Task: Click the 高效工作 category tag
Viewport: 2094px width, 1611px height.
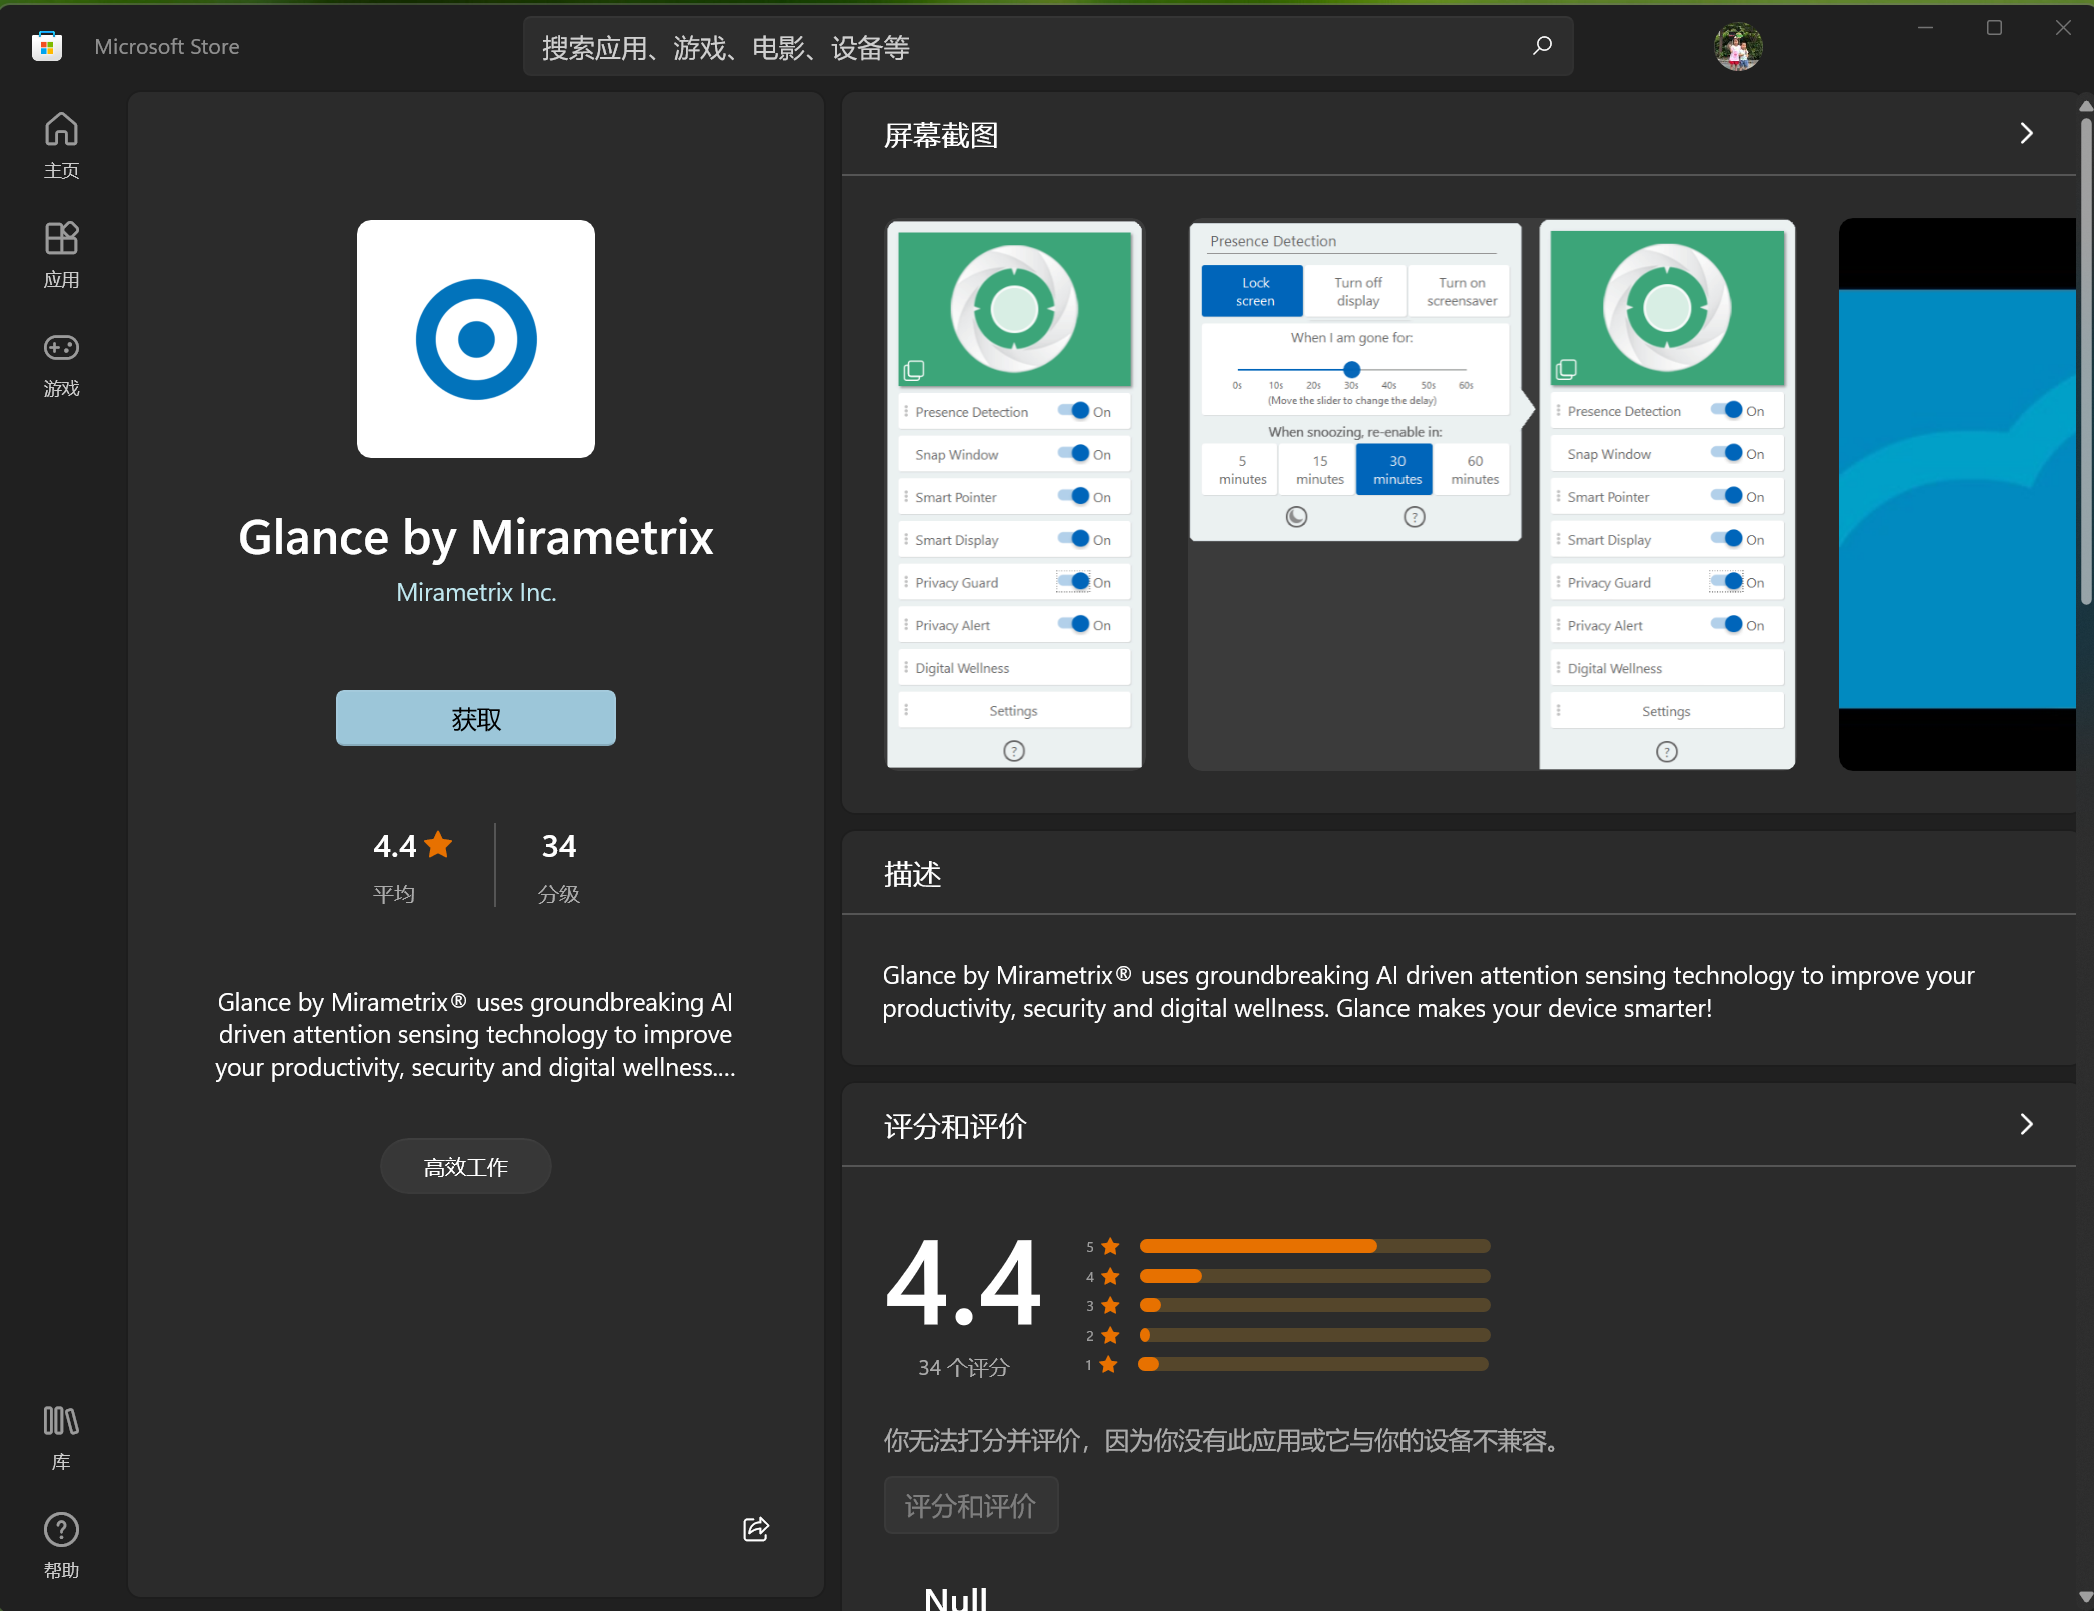Action: [466, 1167]
